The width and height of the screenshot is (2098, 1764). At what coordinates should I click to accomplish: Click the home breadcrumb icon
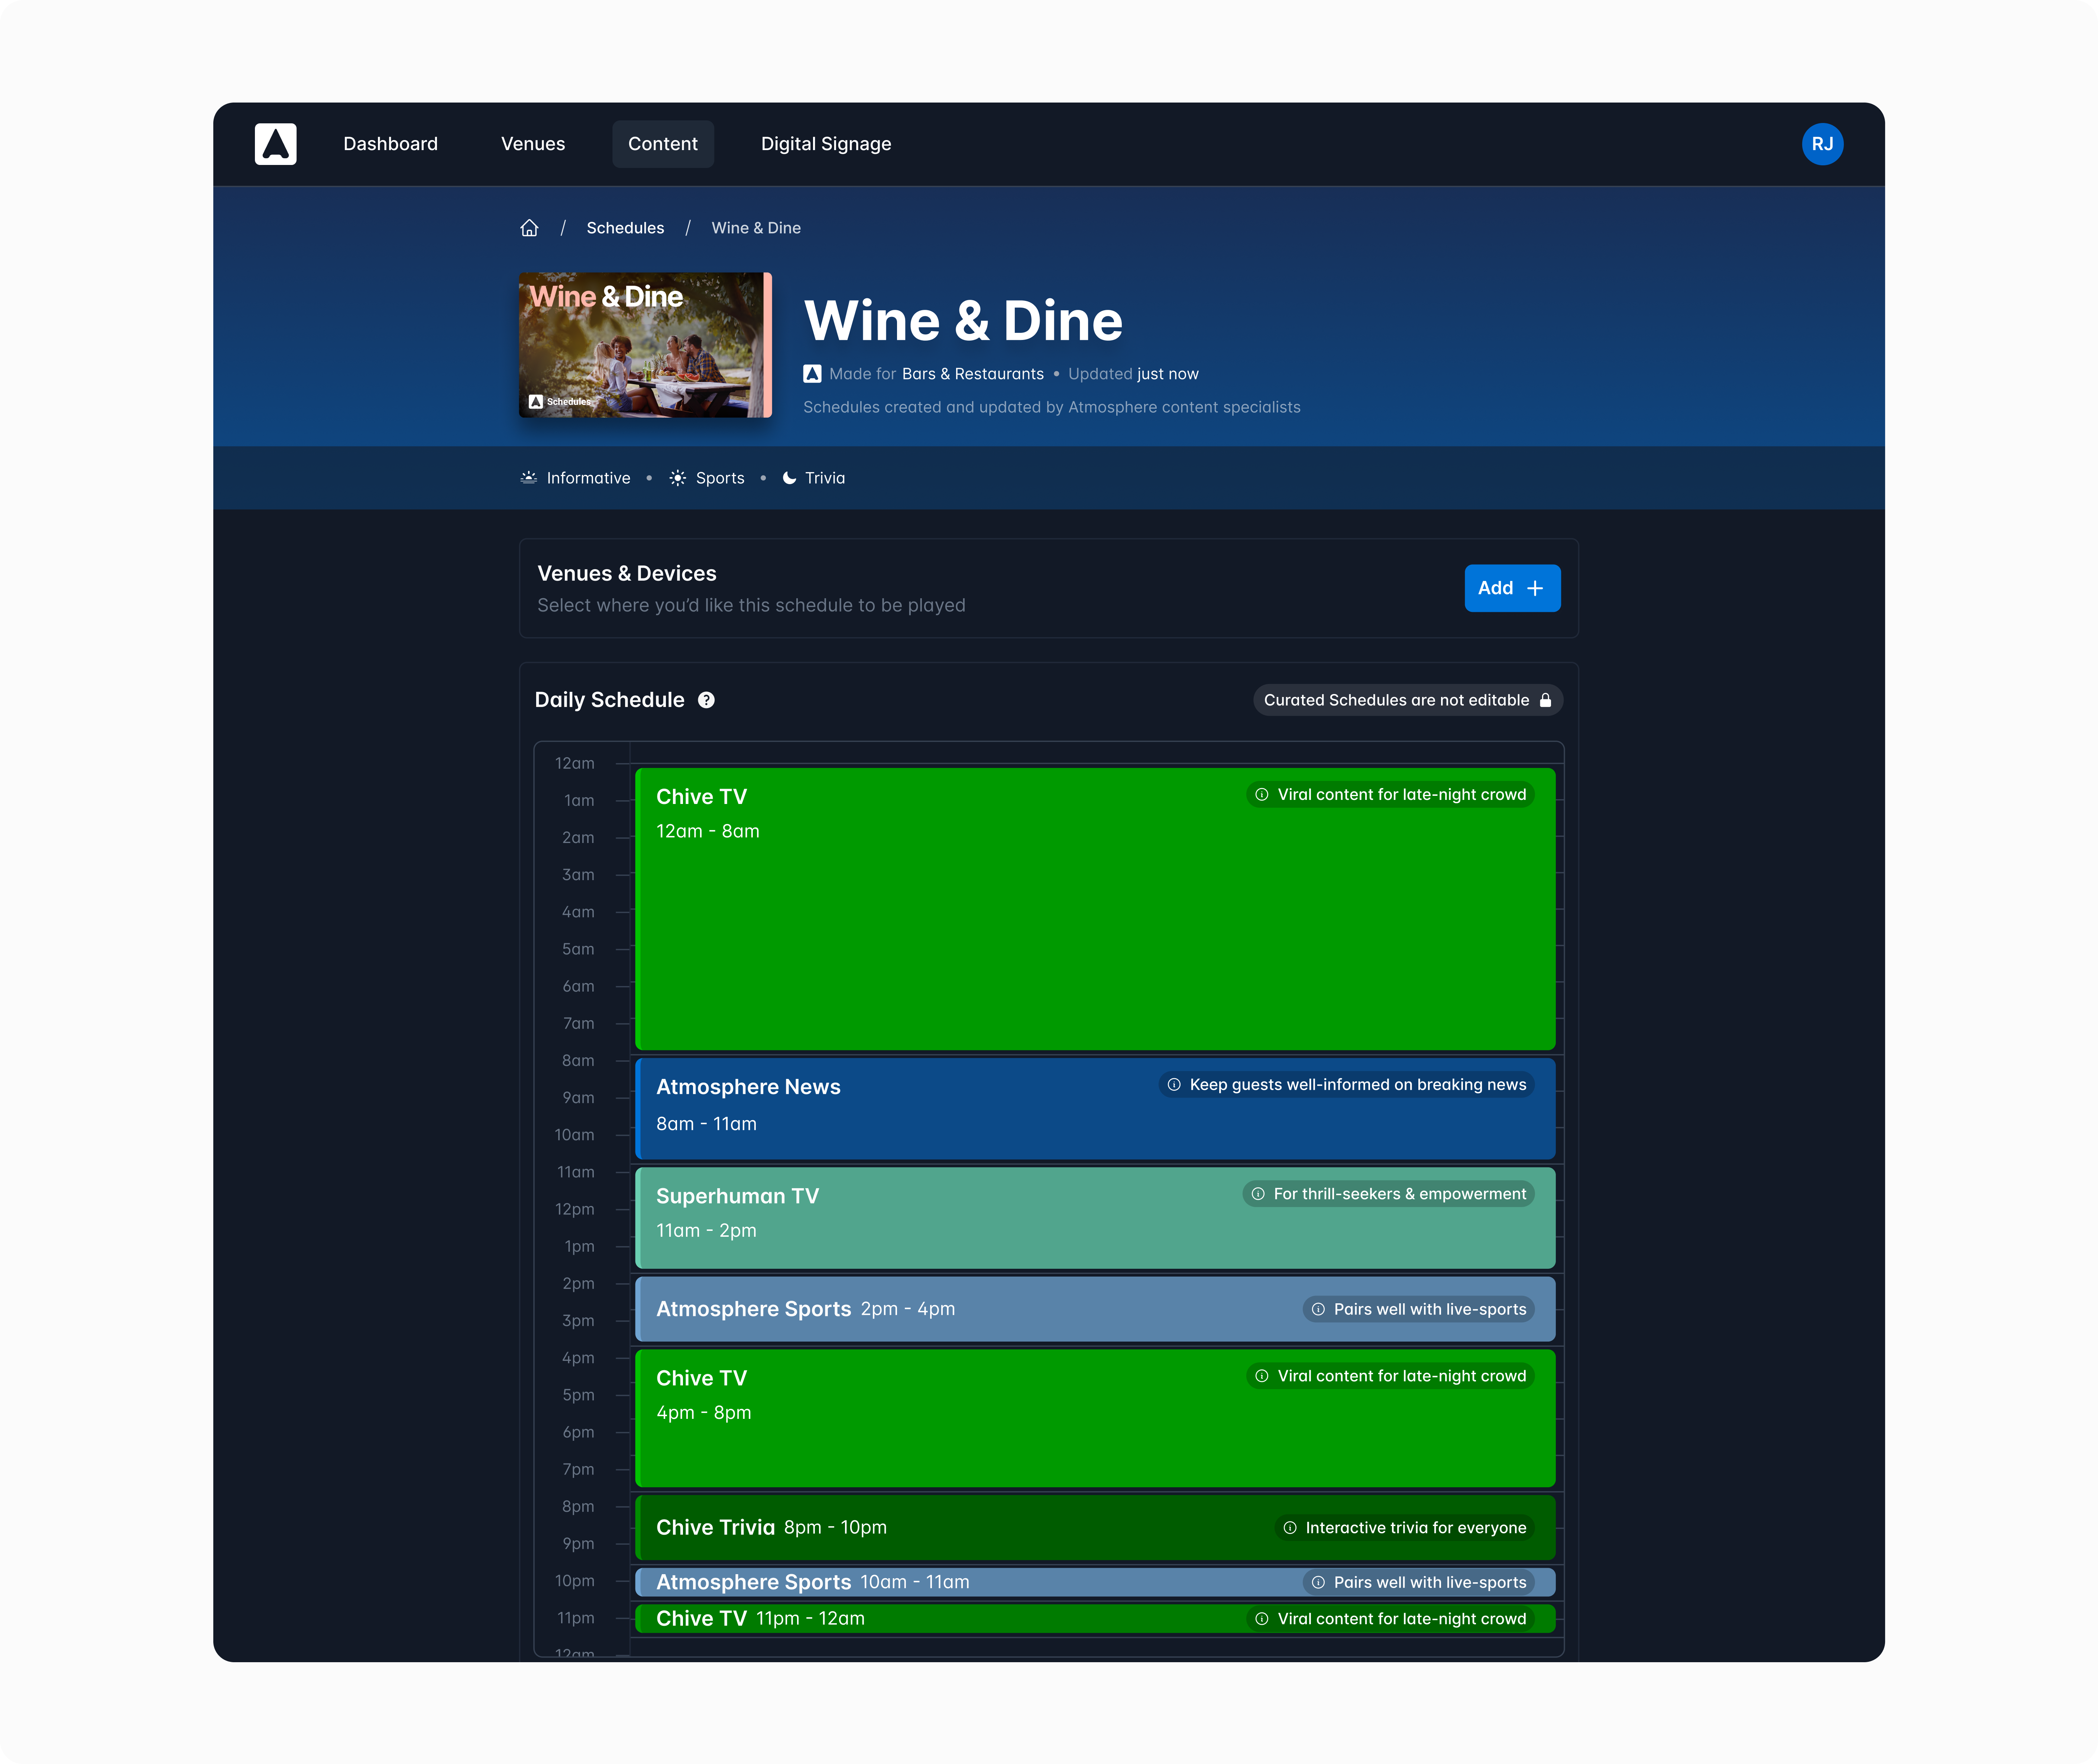pos(529,228)
